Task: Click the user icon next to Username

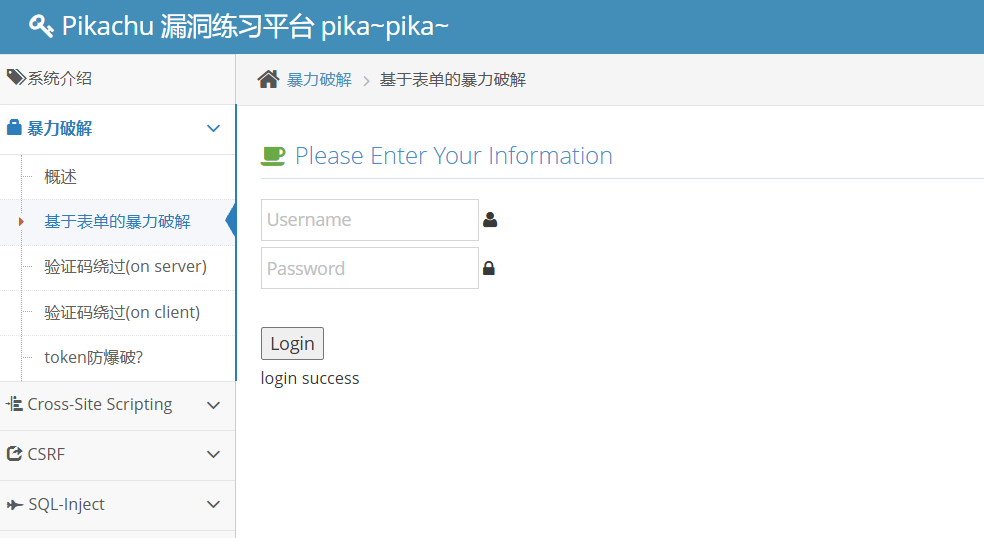Action: tap(490, 219)
